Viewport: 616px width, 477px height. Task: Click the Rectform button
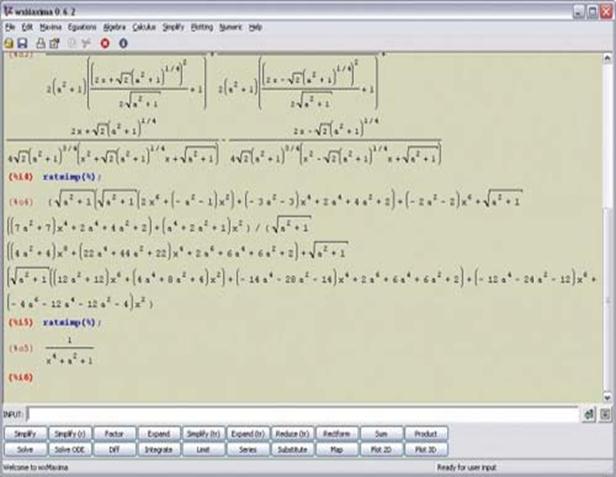point(337,434)
